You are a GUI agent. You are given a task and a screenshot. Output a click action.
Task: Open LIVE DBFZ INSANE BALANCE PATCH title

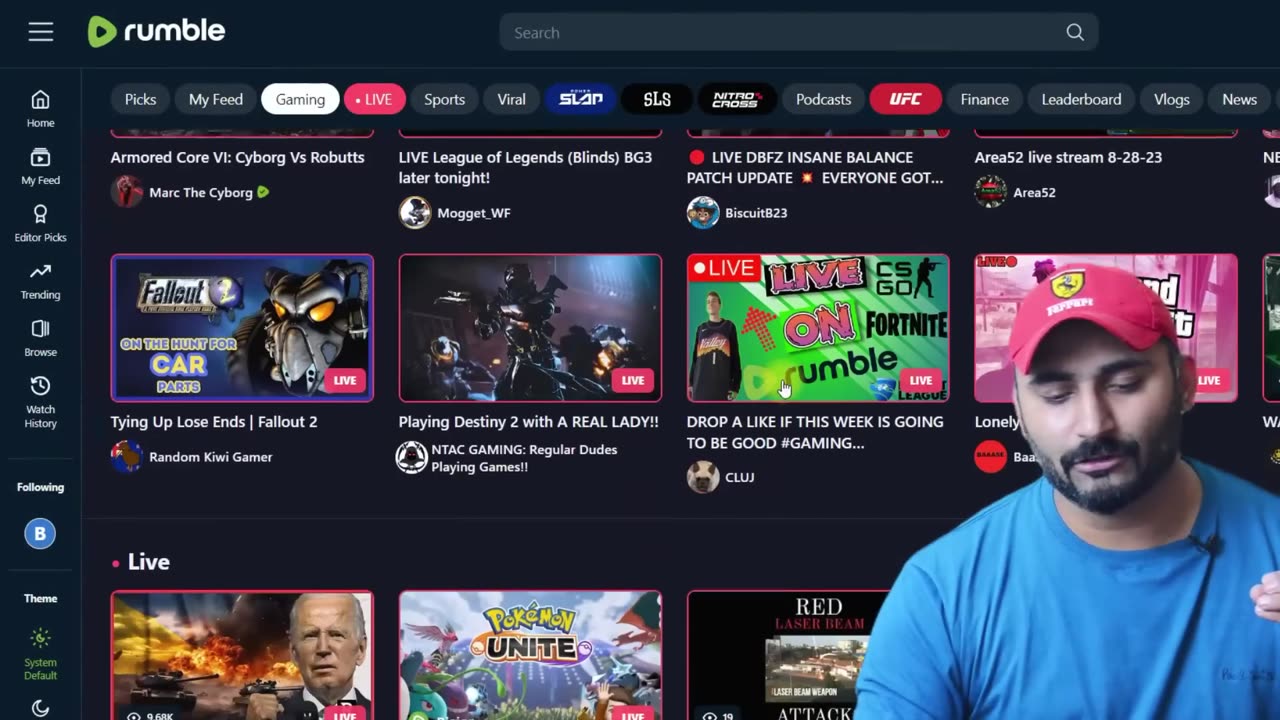click(x=815, y=167)
